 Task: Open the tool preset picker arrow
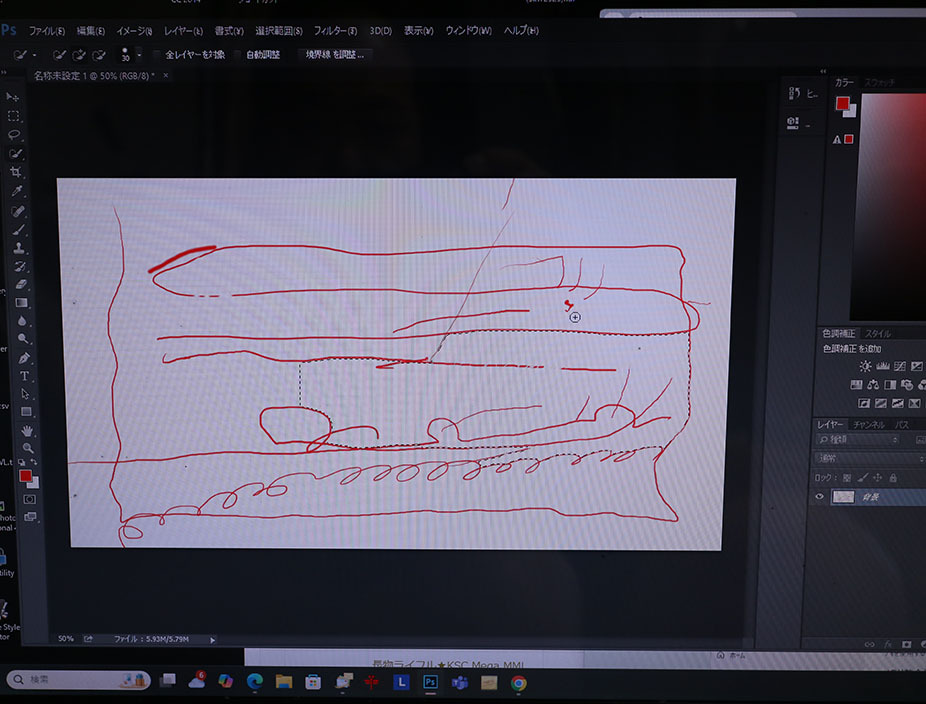pyautogui.click(x=34, y=55)
